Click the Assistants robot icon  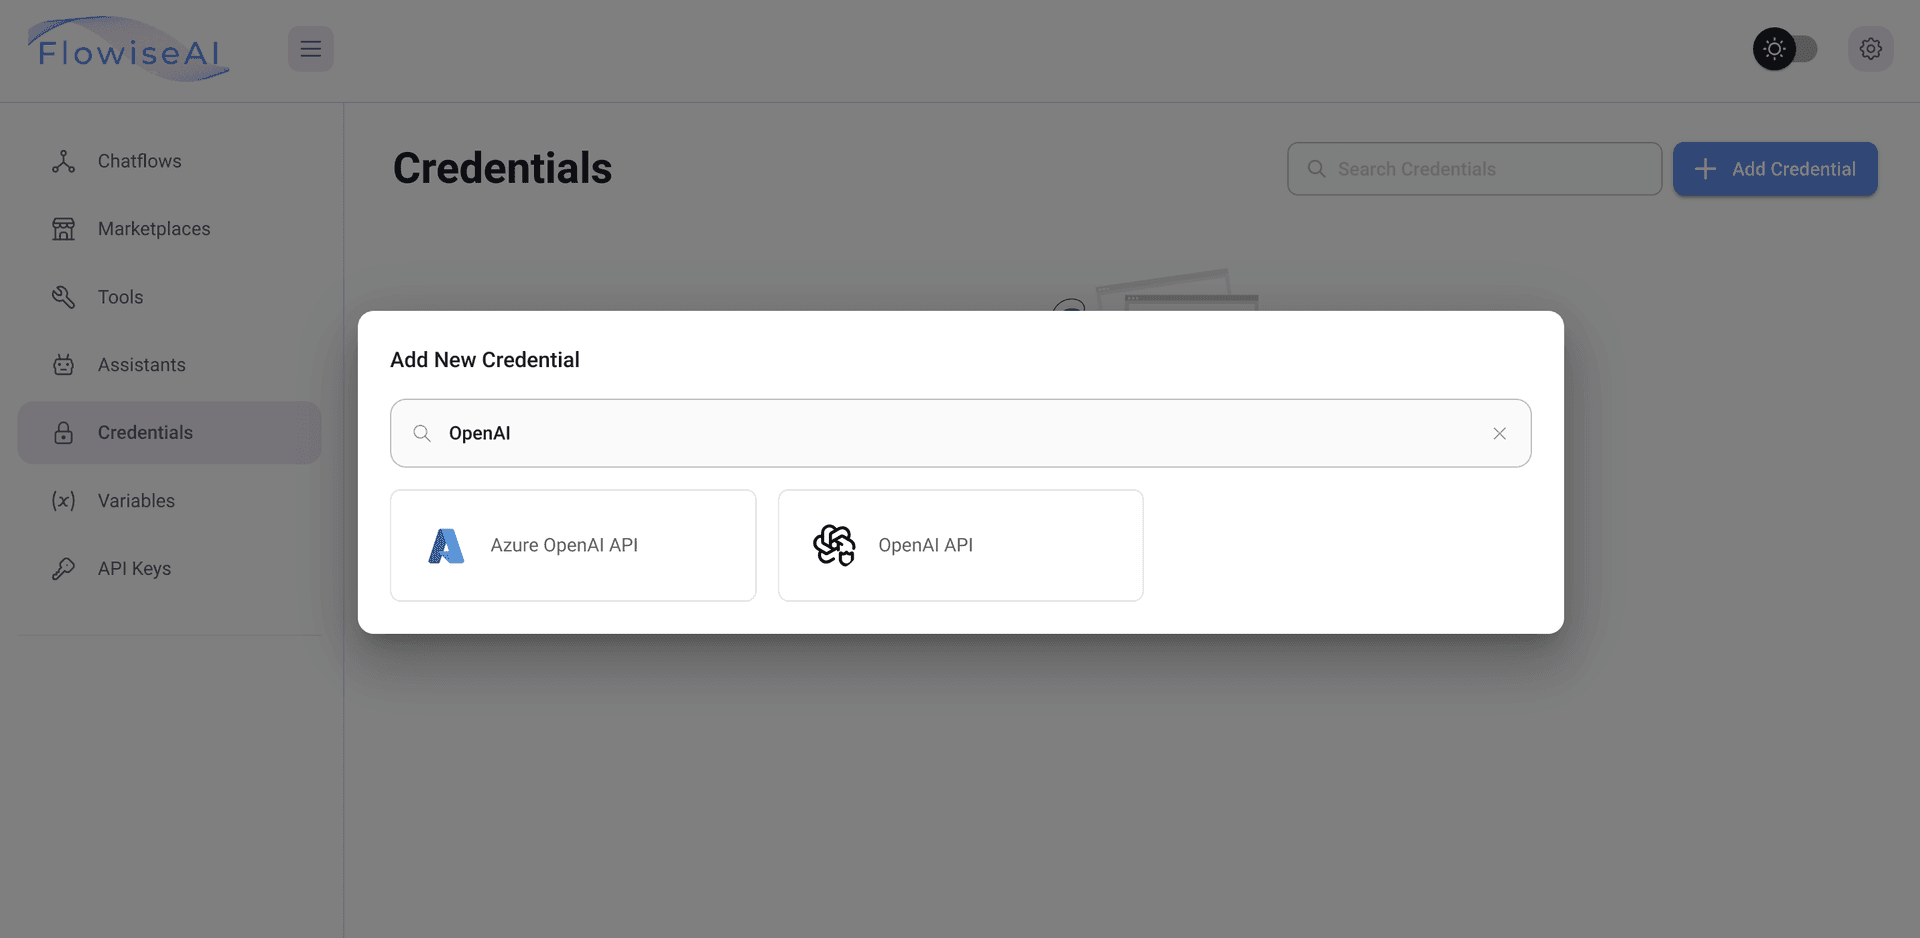63,365
